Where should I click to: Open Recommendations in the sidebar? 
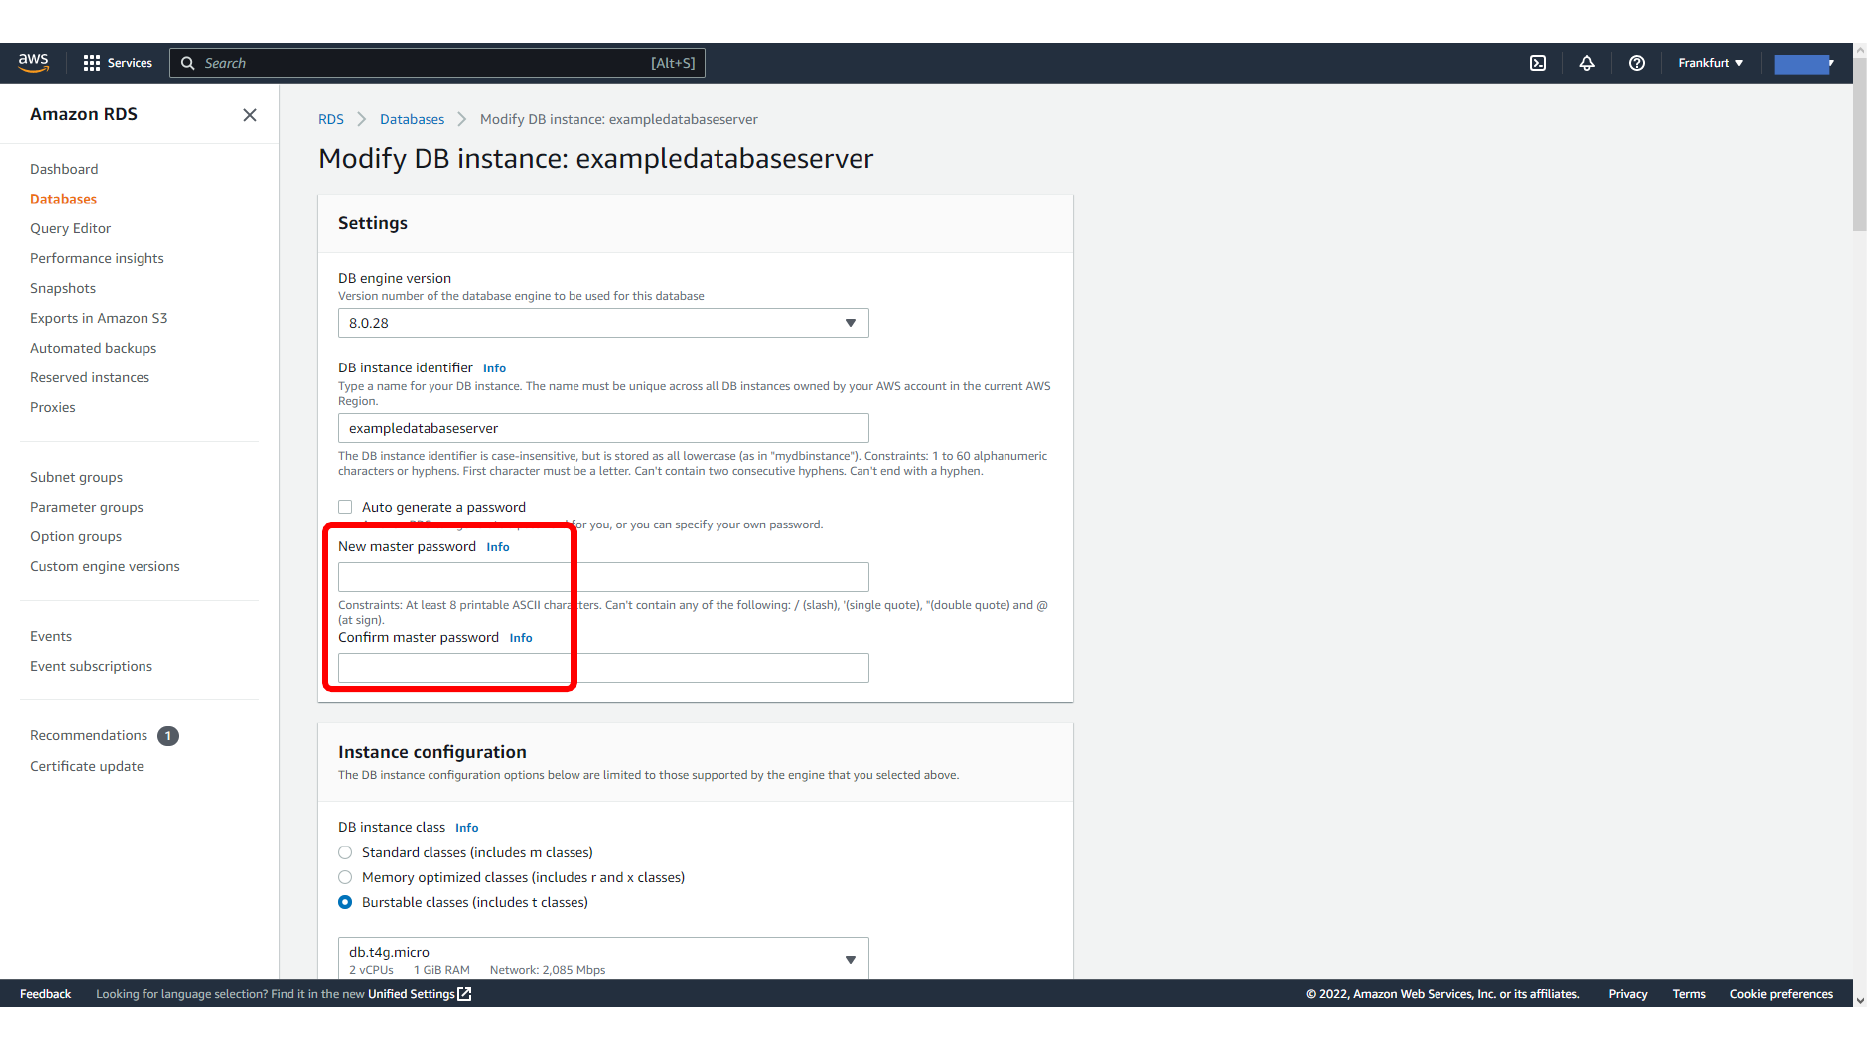click(88, 735)
